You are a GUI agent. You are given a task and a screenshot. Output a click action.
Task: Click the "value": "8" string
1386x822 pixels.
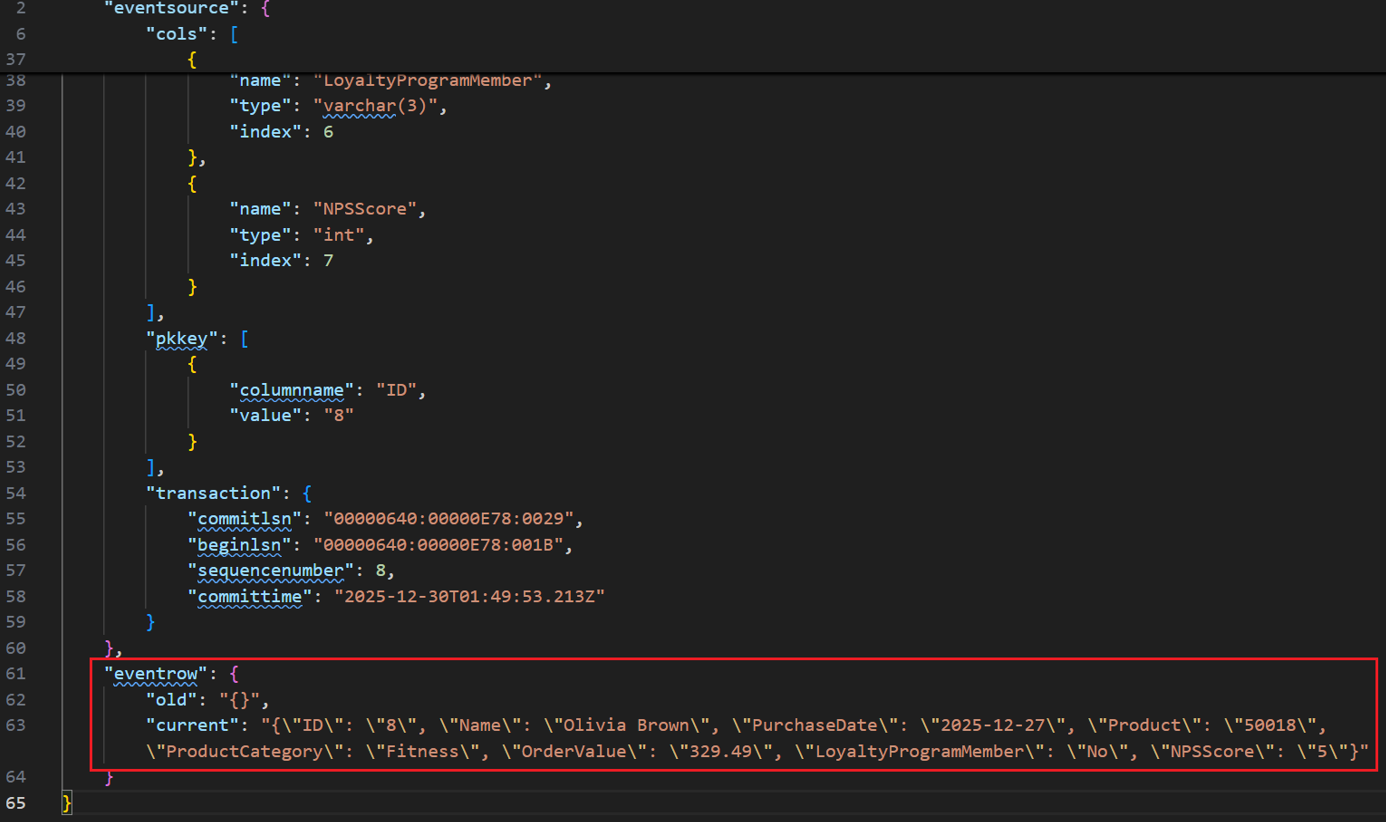pyautogui.click(x=292, y=415)
